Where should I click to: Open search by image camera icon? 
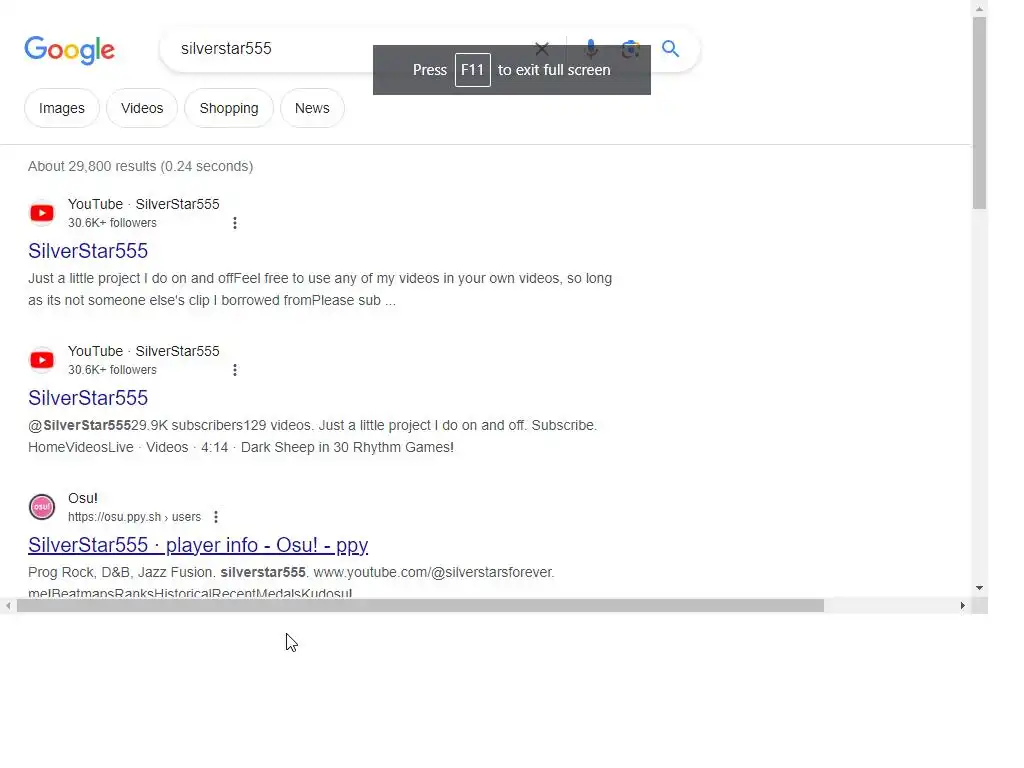point(630,49)
